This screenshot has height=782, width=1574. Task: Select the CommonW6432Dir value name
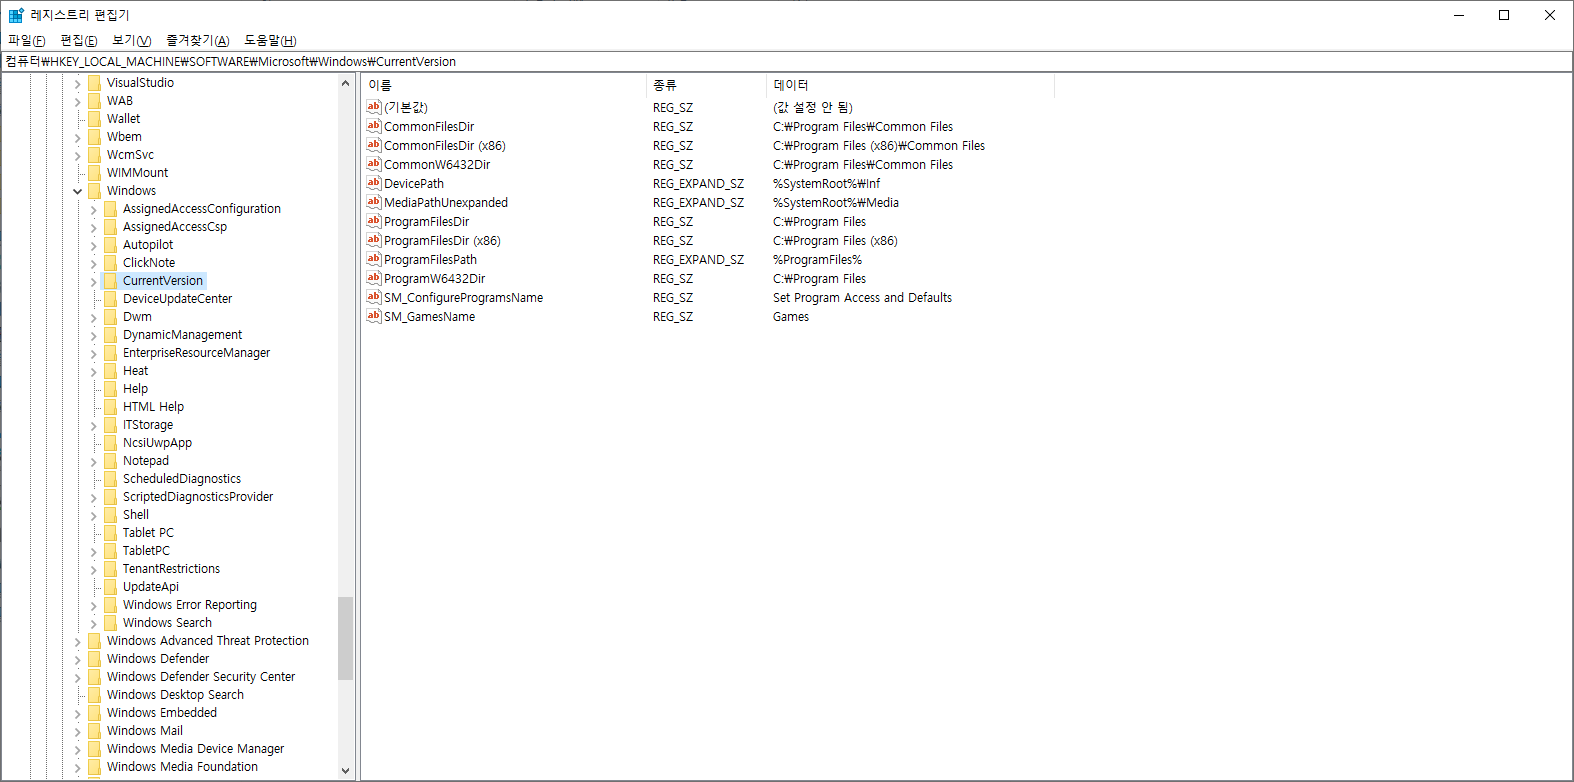(x=437, y=164)
